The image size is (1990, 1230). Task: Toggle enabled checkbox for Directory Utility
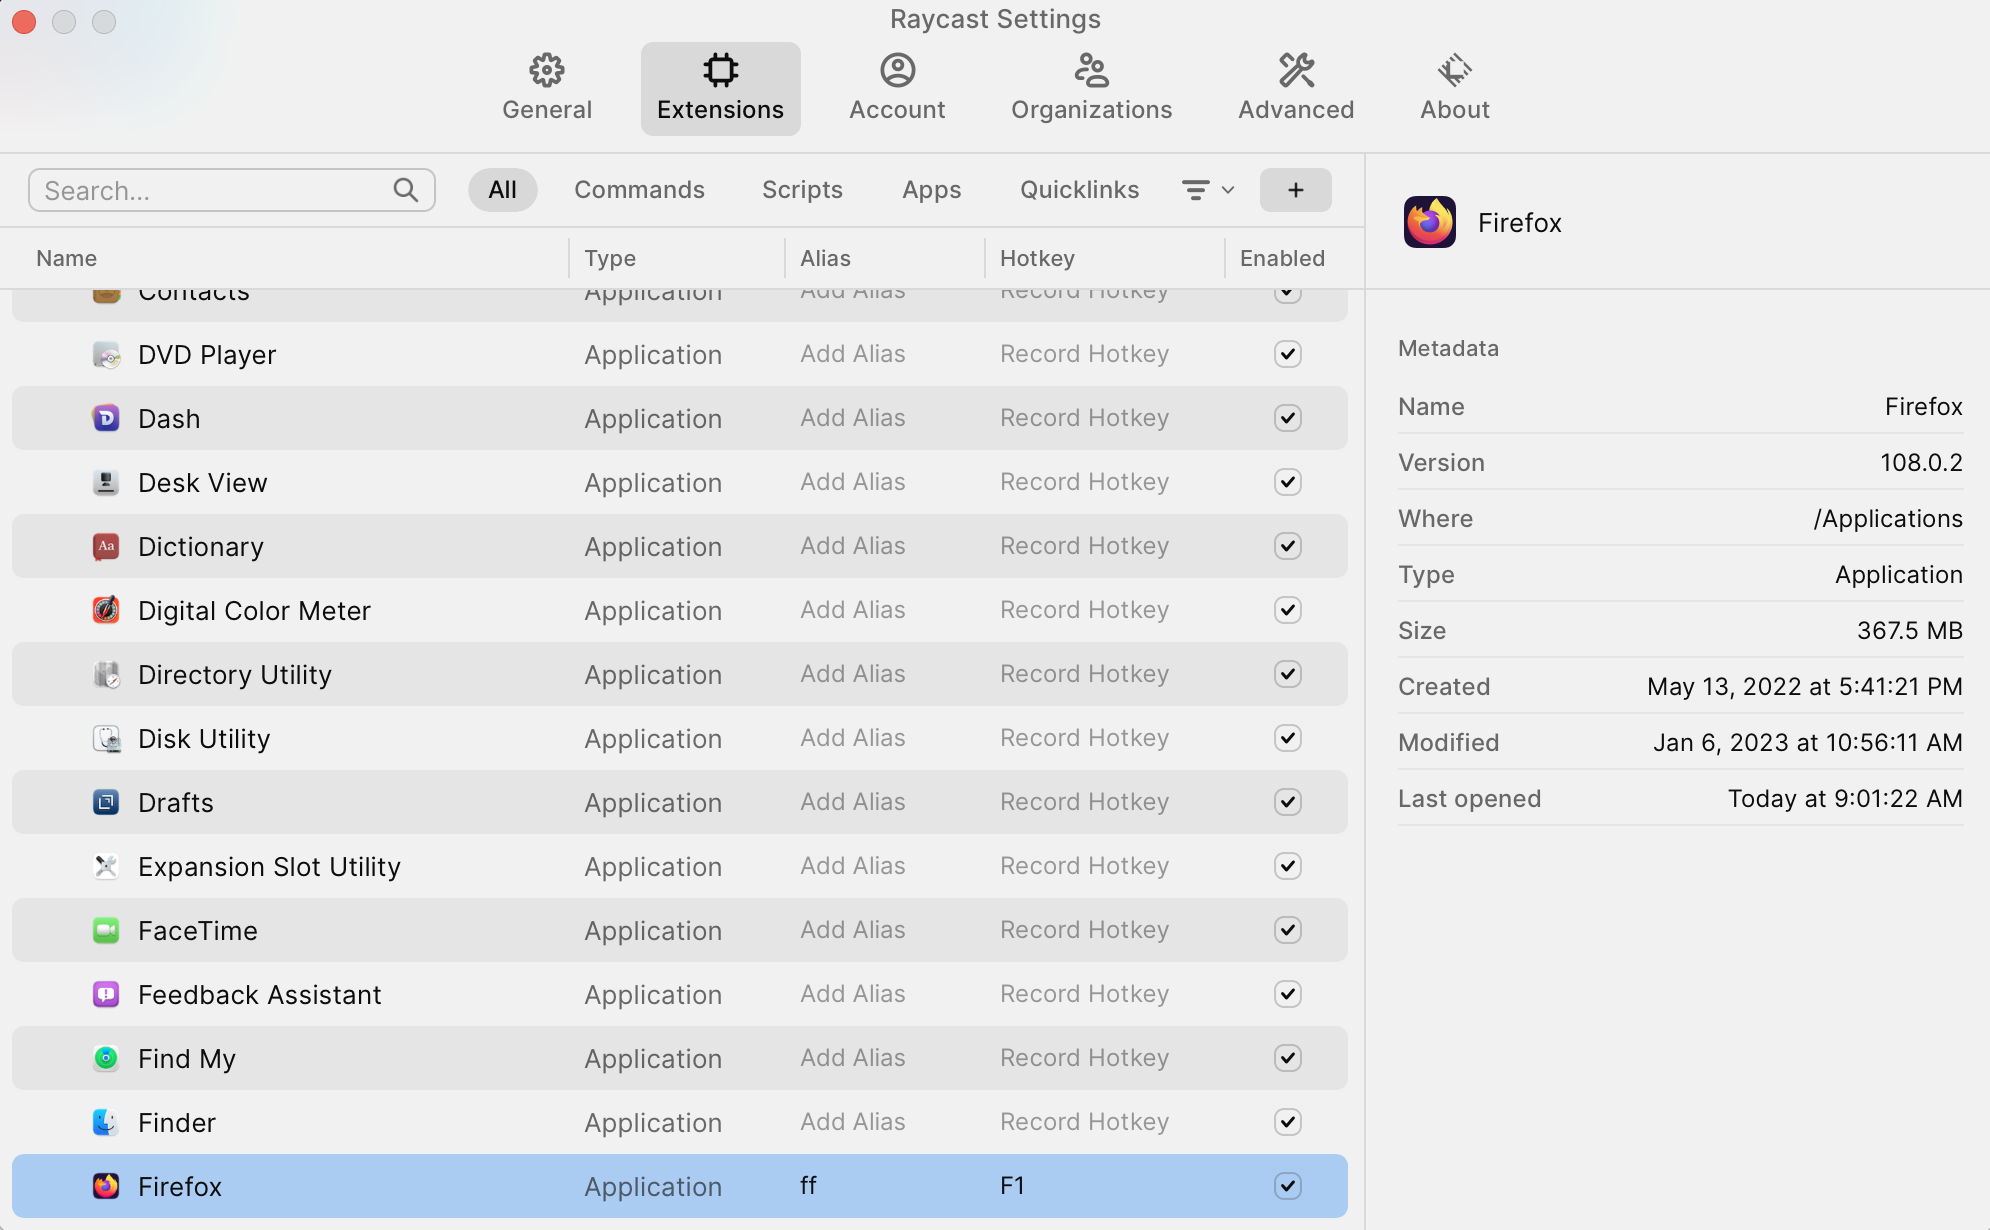pos(1286,673)
